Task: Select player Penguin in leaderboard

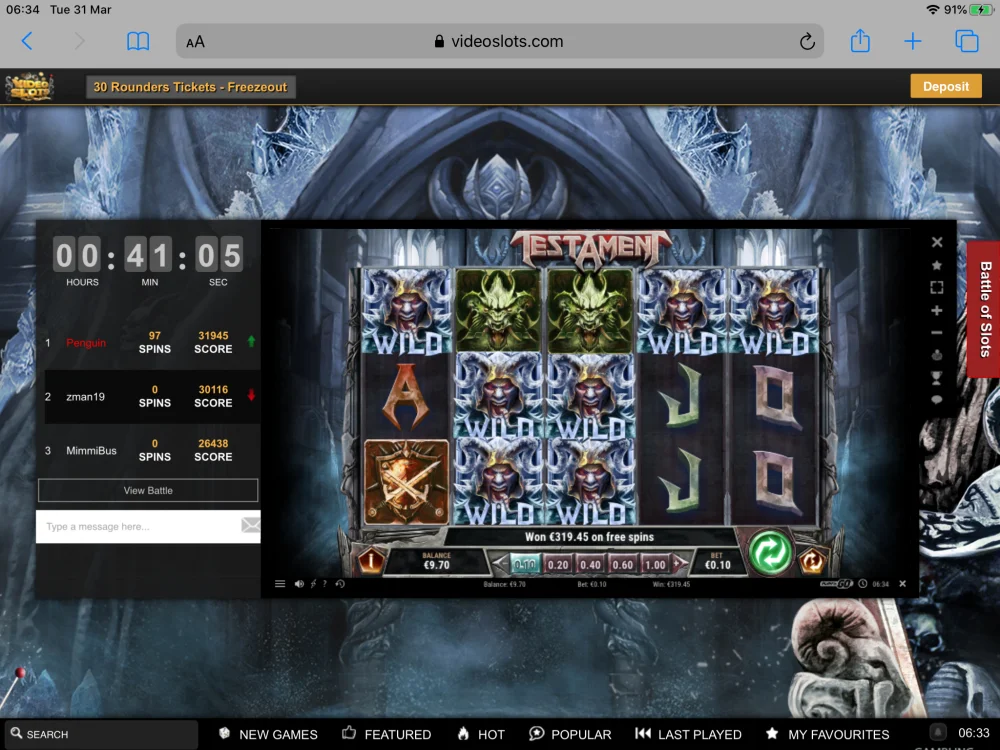Action: (86, 343)
